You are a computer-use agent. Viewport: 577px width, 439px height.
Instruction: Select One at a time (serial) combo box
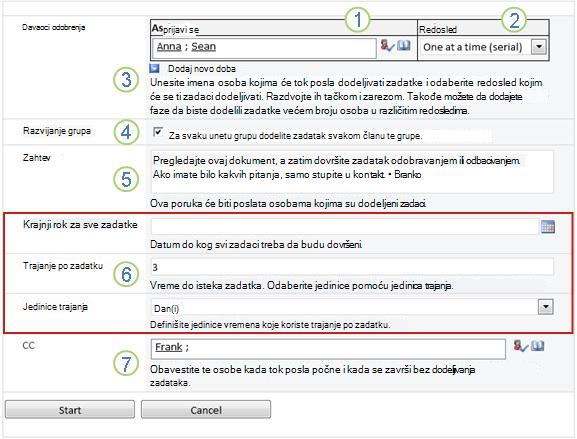click(483, 47)
